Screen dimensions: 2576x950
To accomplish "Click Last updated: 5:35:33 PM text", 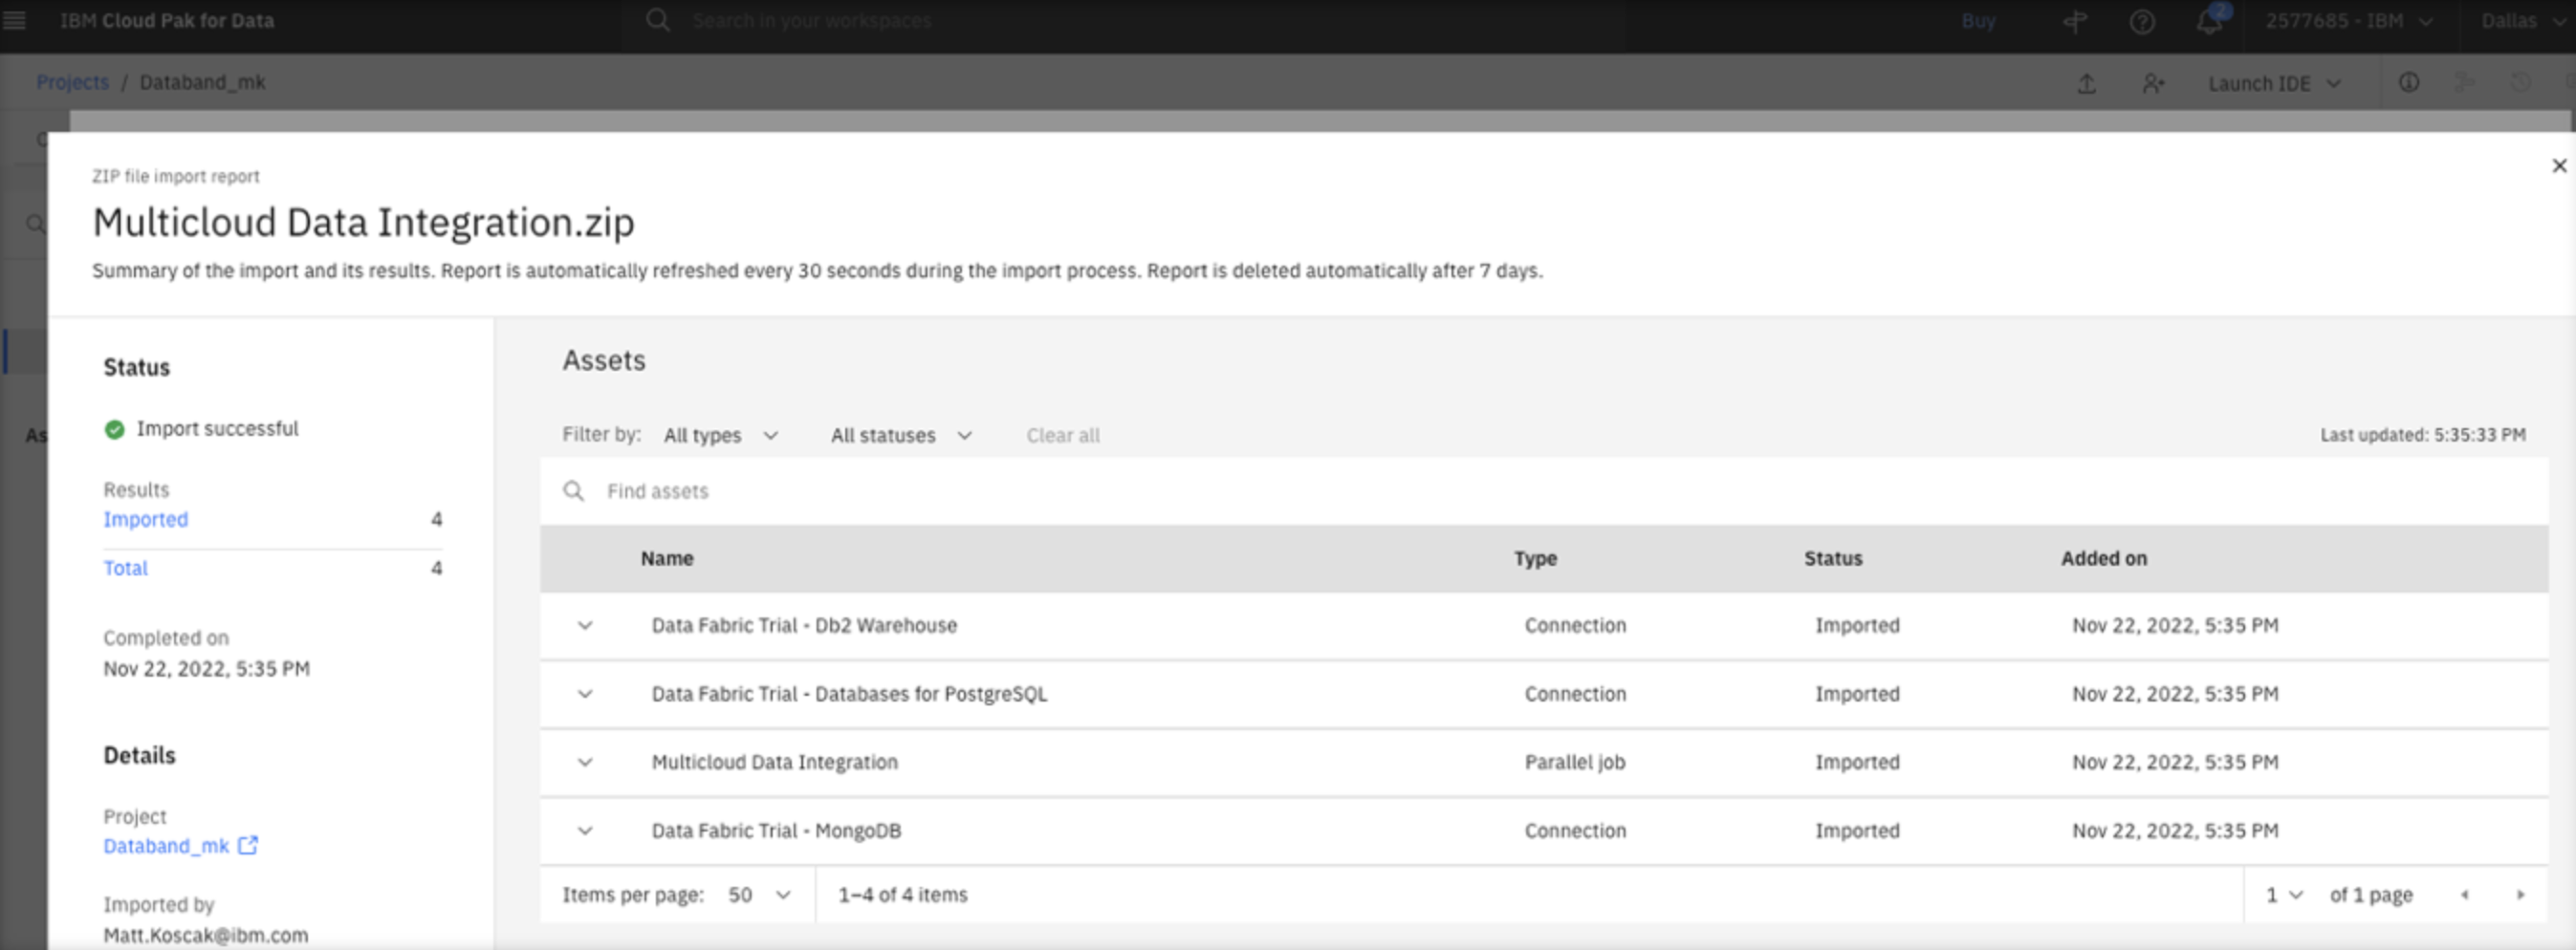I will (x=2422, y=436).
